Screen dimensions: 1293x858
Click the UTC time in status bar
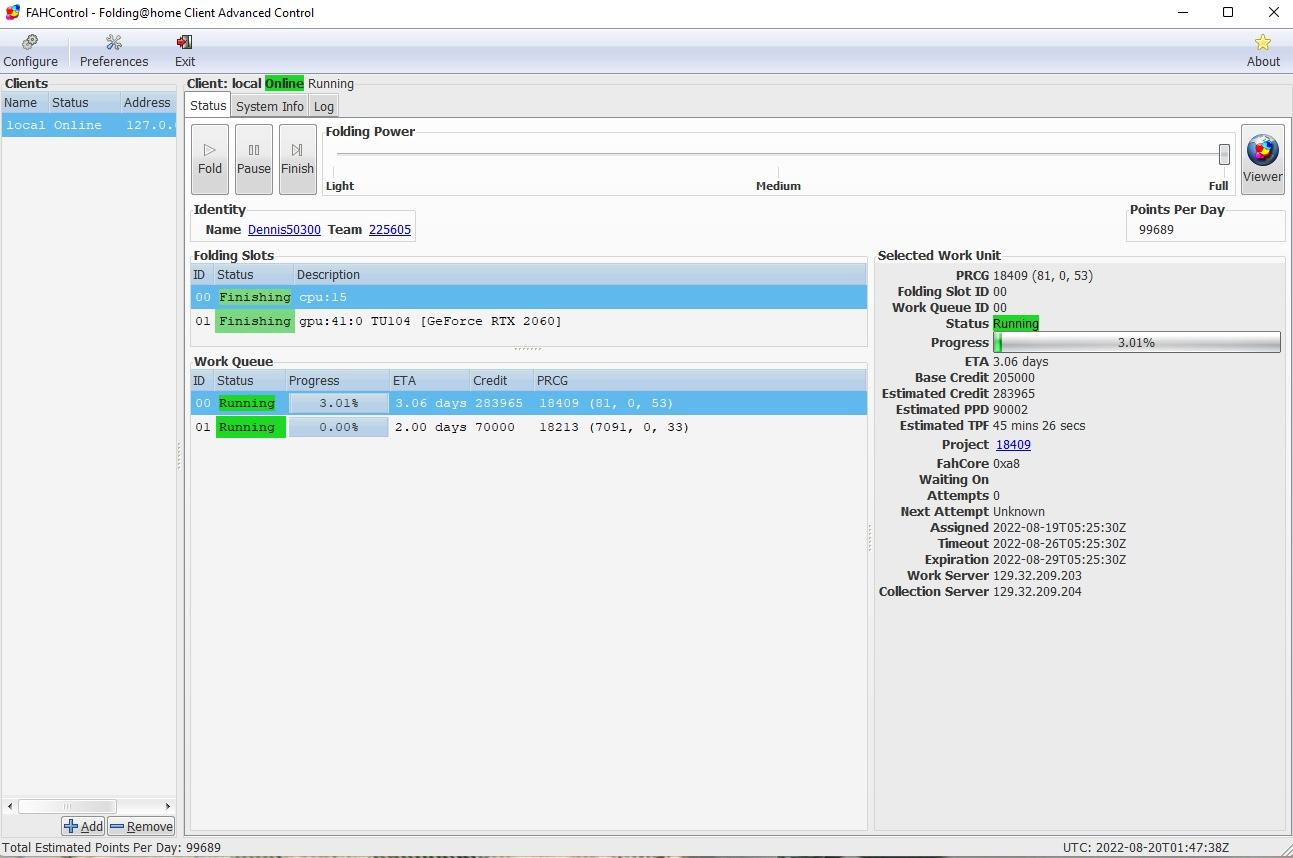point(1146,848)
